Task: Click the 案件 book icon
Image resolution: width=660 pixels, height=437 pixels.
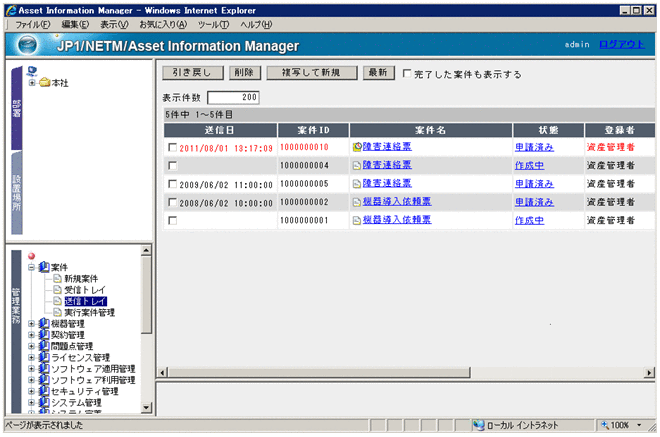Action: pyautogui.click(x=44, y=267)
